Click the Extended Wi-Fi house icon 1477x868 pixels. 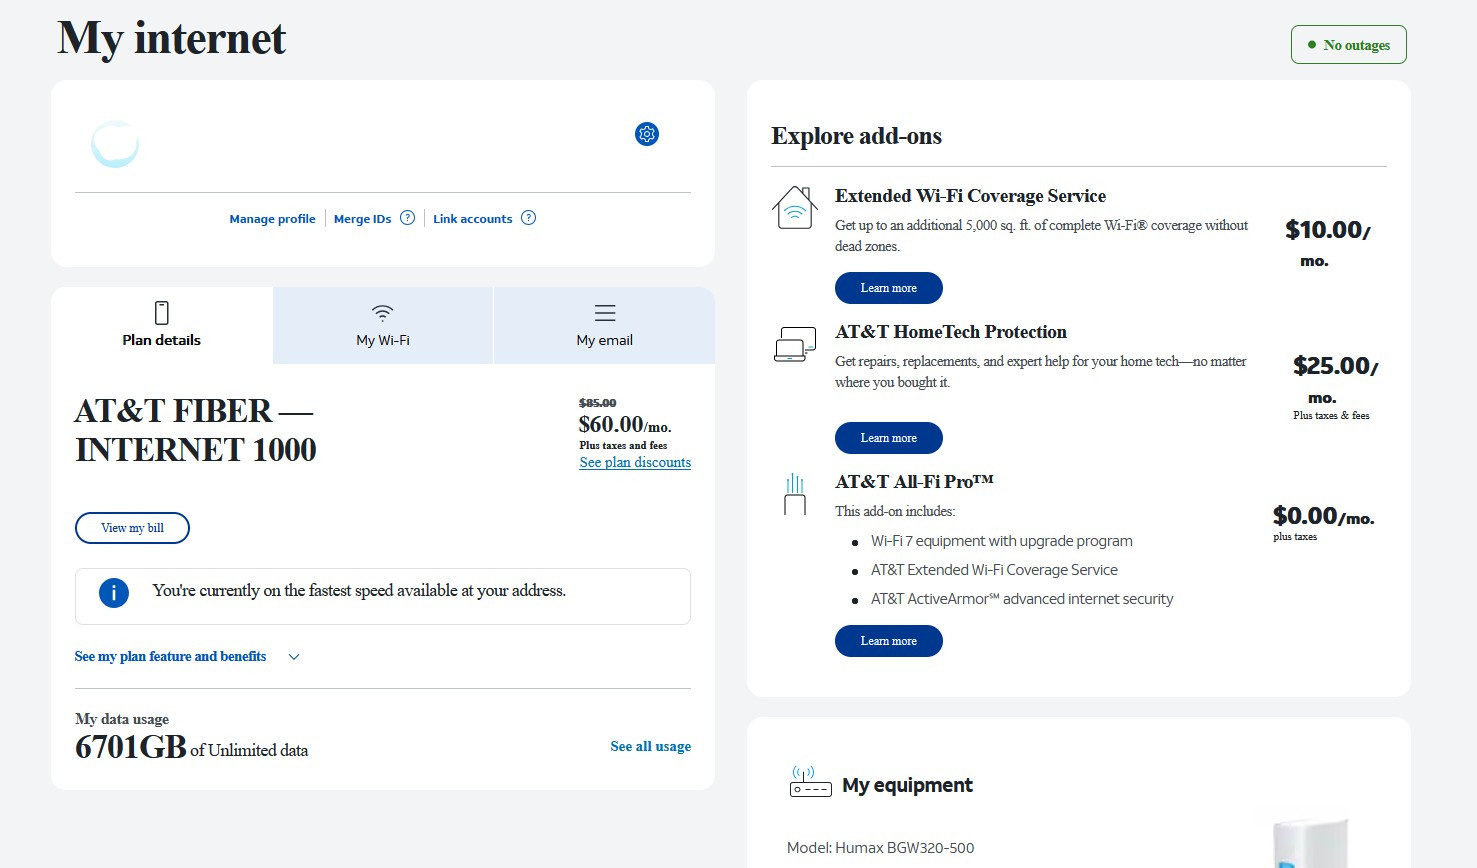click(x=795, y=208)
